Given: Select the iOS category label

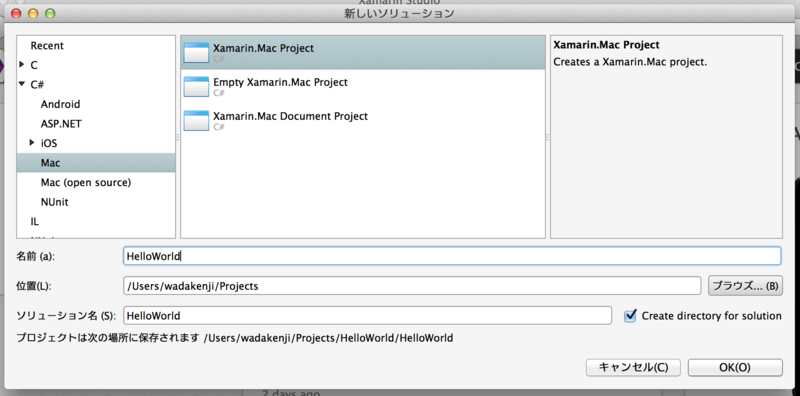Looking at the screenshot, I should (49, 143).
